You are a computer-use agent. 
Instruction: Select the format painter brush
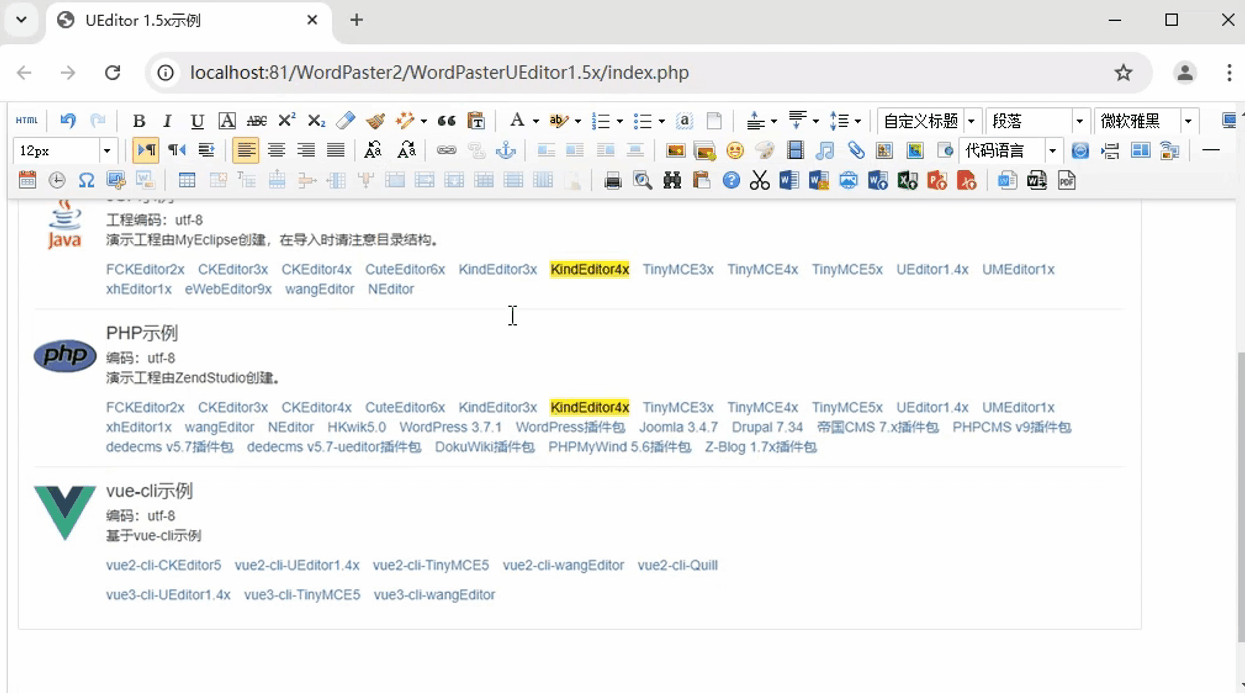point(376,121)
